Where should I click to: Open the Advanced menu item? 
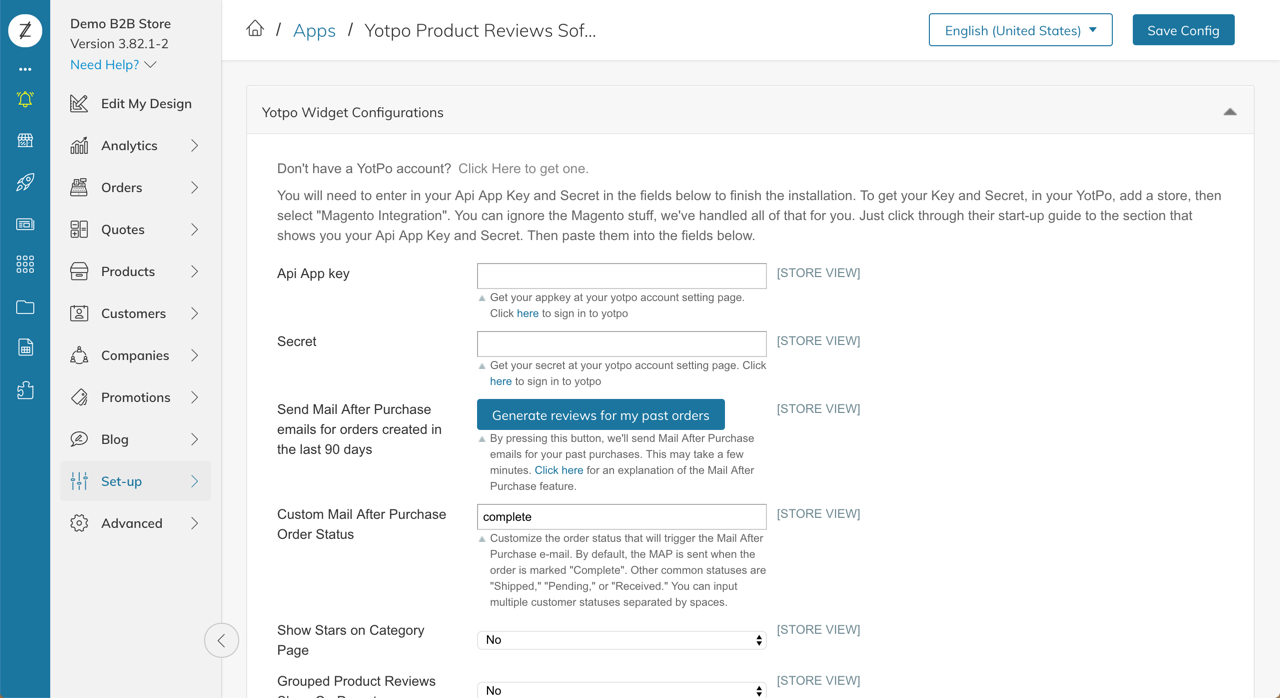click(x=136, y=523)
